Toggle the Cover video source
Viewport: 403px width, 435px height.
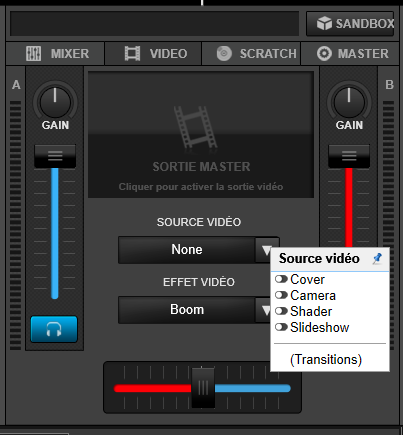point(281,279)
